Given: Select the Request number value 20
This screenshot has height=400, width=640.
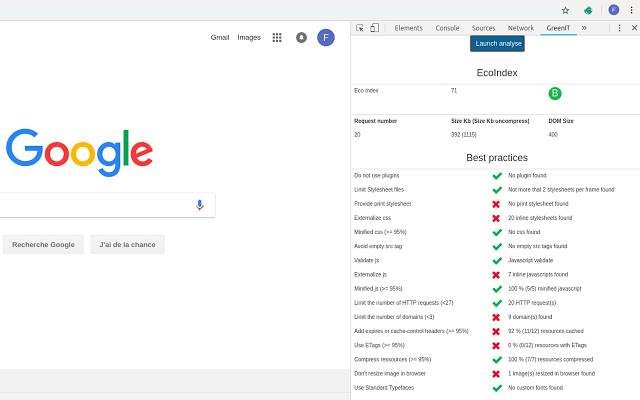Looking at the screenshot, I should point(357,135).
